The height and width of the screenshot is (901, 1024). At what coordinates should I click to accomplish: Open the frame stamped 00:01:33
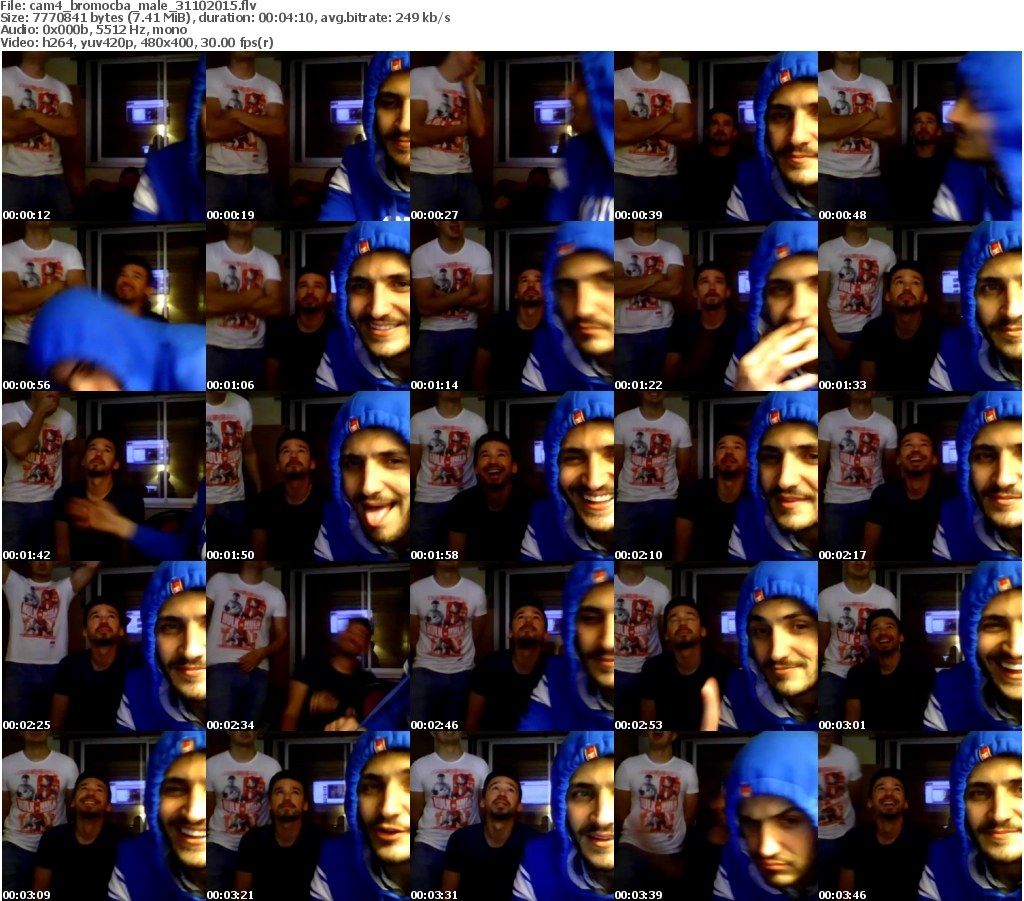pyautogui.click(x=920, y=306)
